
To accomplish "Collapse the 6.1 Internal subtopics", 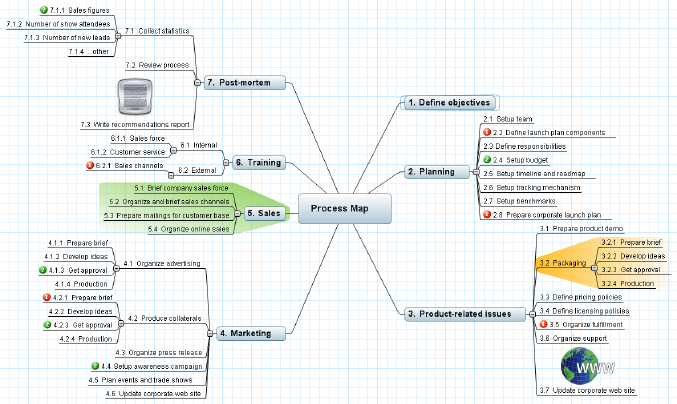I will tap(173, 151).
